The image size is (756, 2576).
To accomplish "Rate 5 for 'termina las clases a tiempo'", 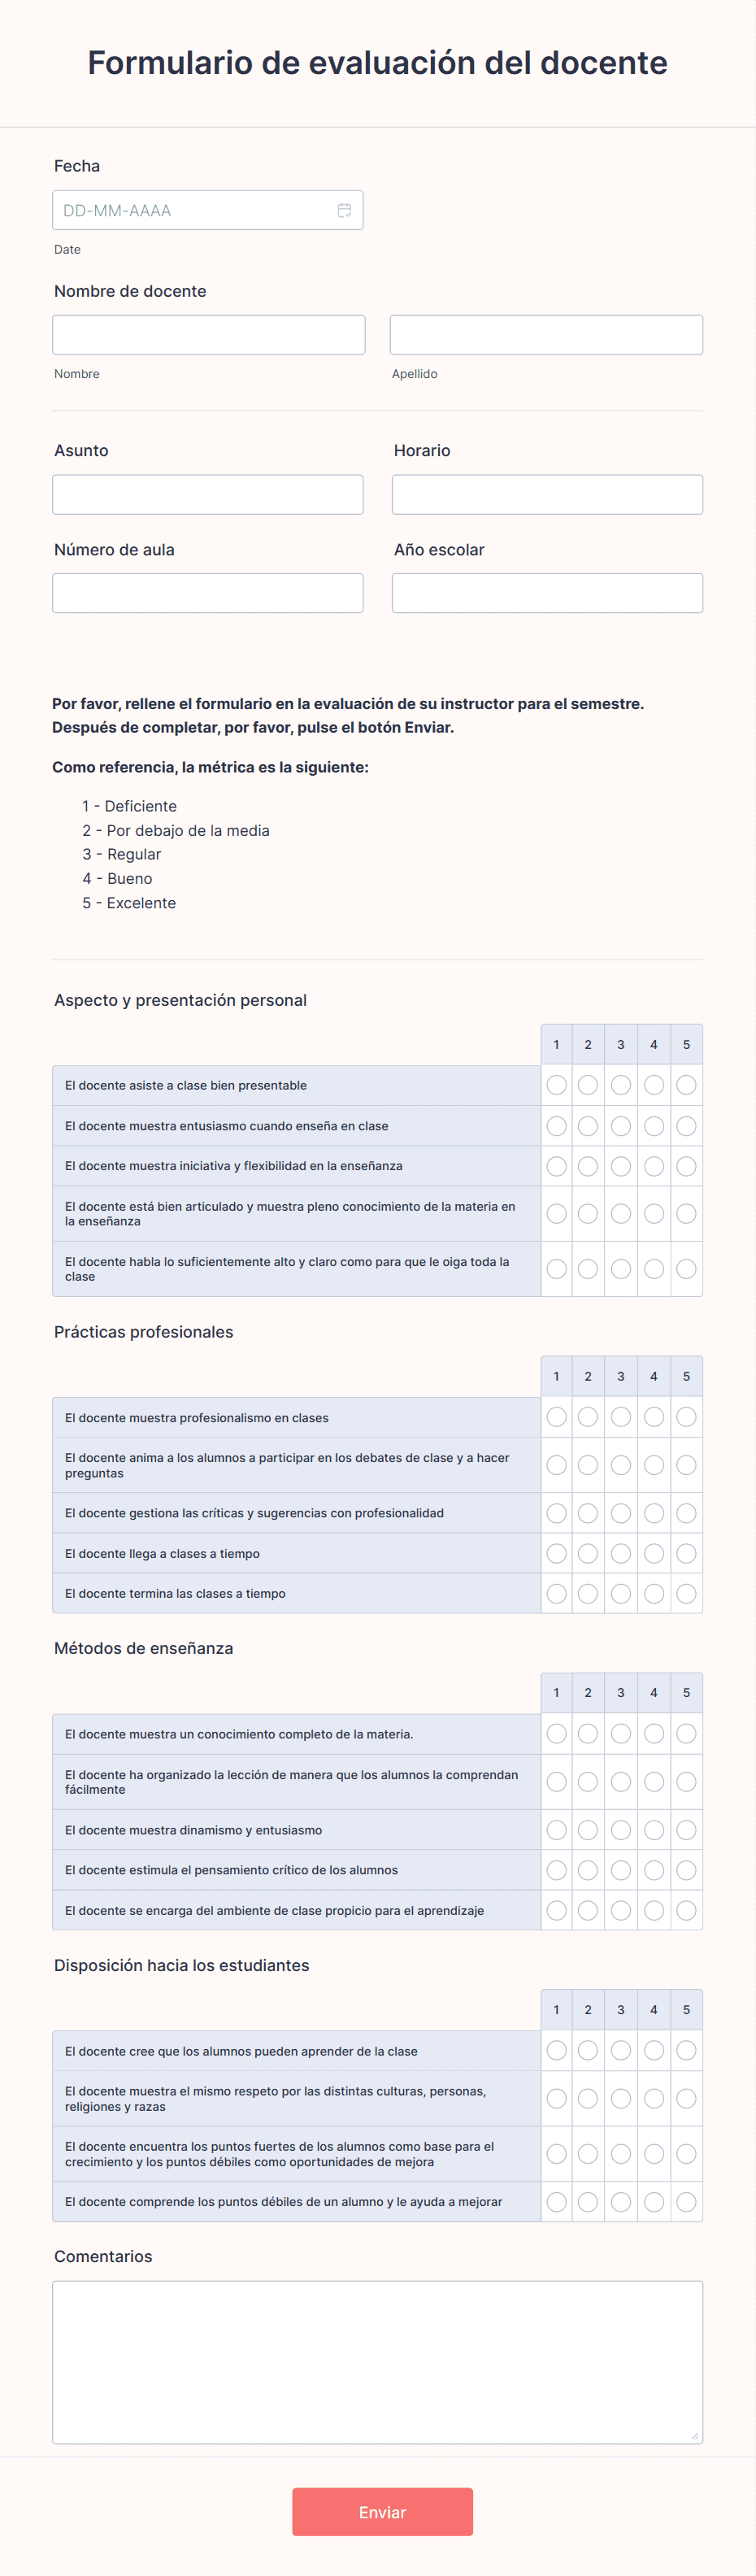I will [x=686, y=1593].
